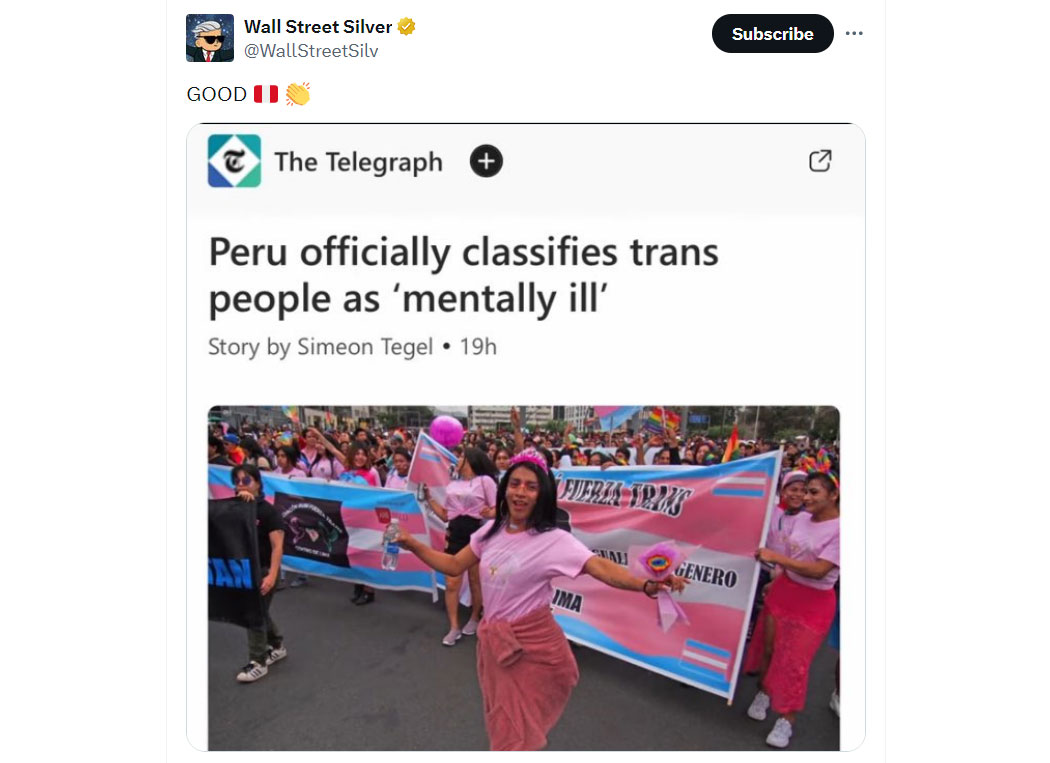Click the GENERO text on the banner

(x=706, y=575)
